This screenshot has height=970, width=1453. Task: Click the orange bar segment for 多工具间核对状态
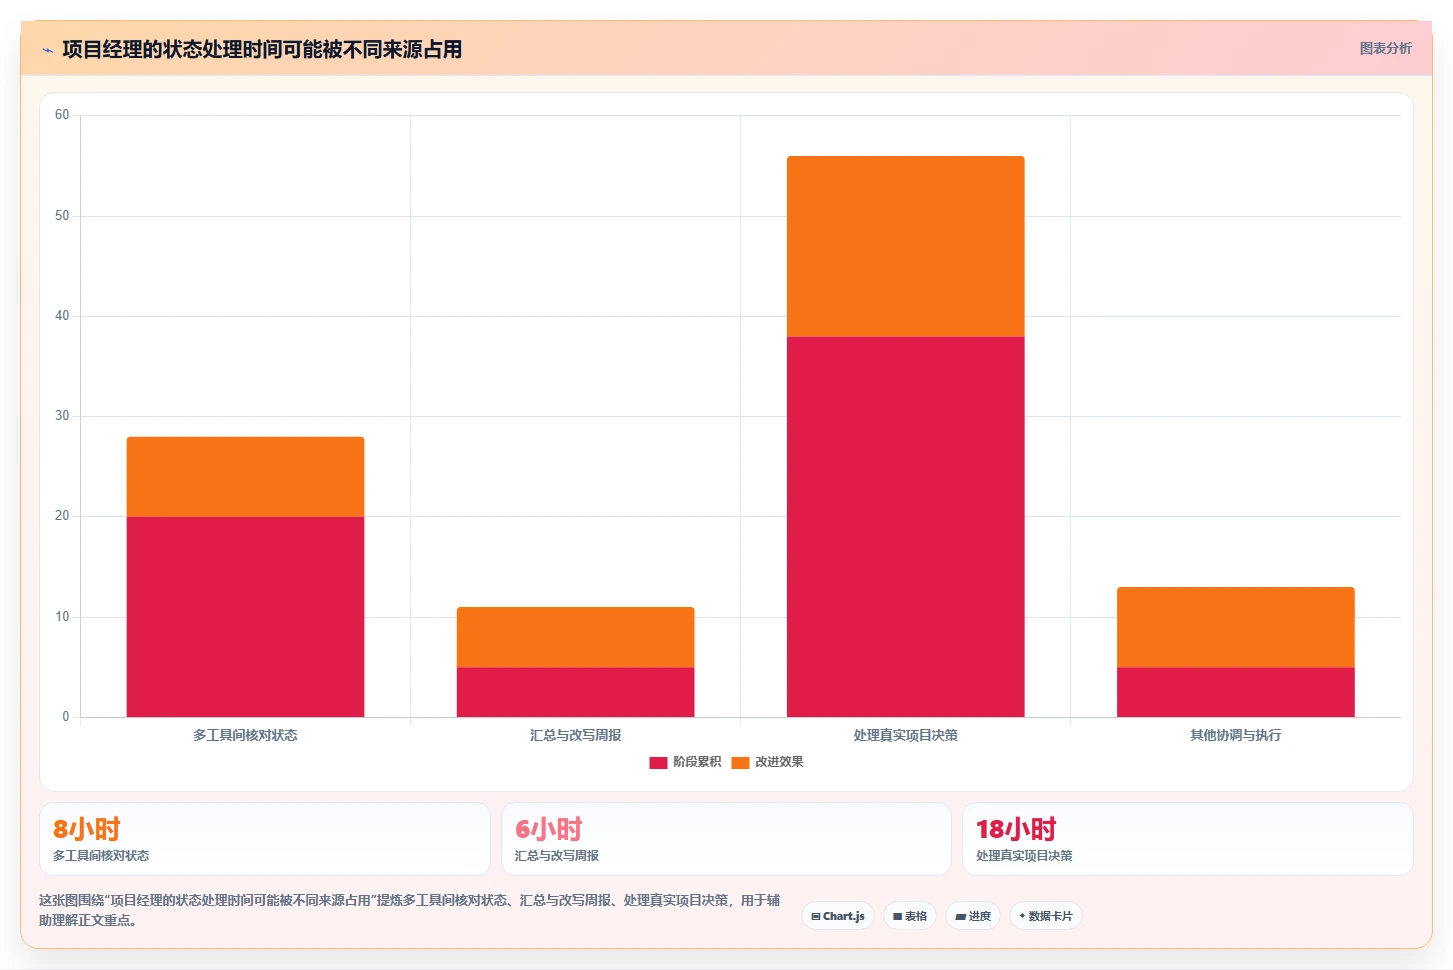[x=245, y=477]
